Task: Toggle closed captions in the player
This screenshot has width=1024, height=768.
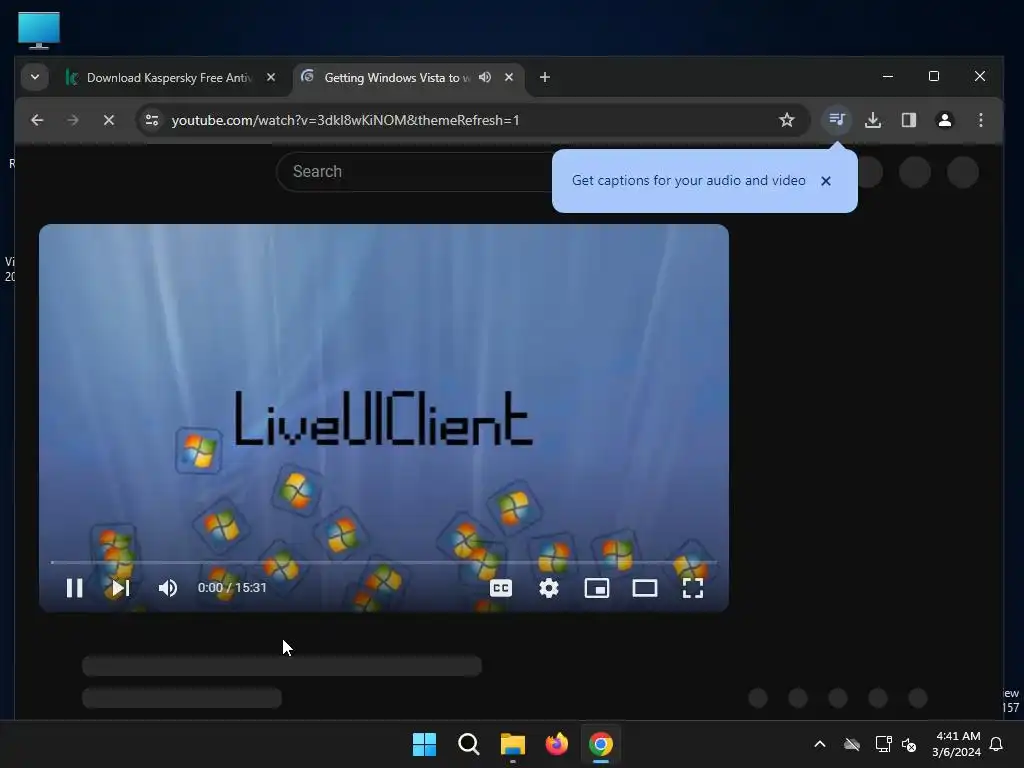Action: [x=501, y=588]
